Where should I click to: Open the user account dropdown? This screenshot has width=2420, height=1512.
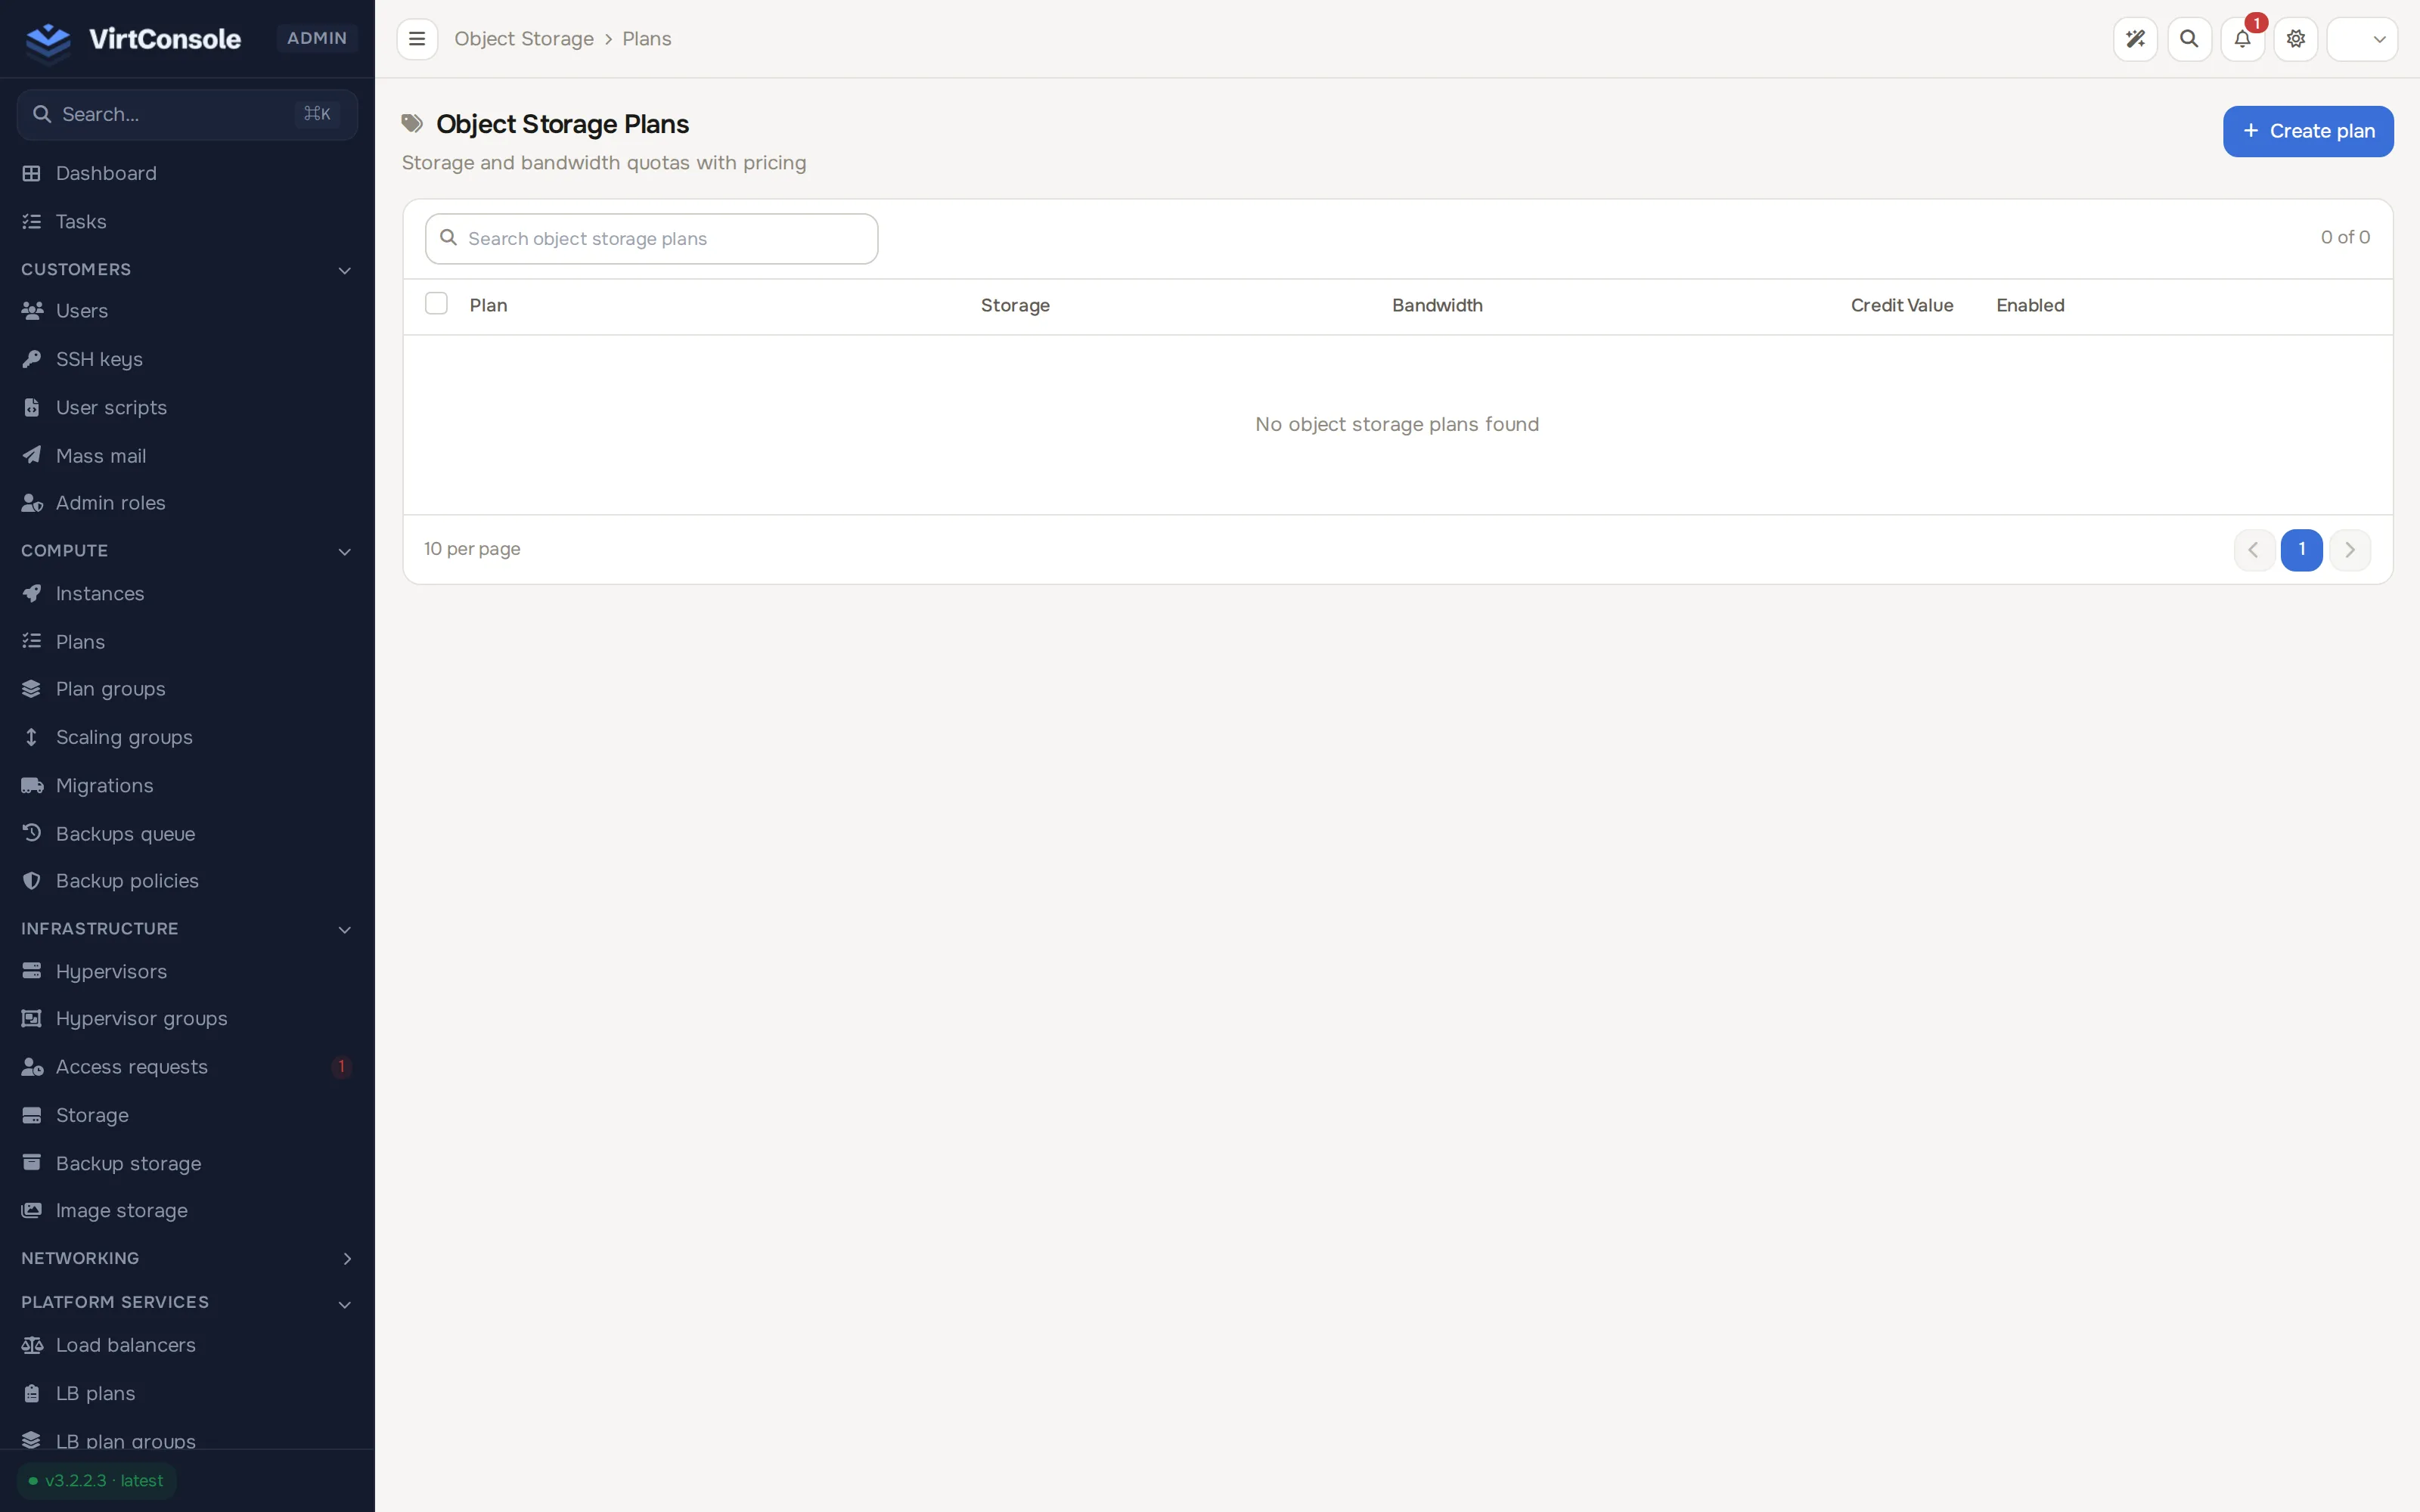point(2362,39)
